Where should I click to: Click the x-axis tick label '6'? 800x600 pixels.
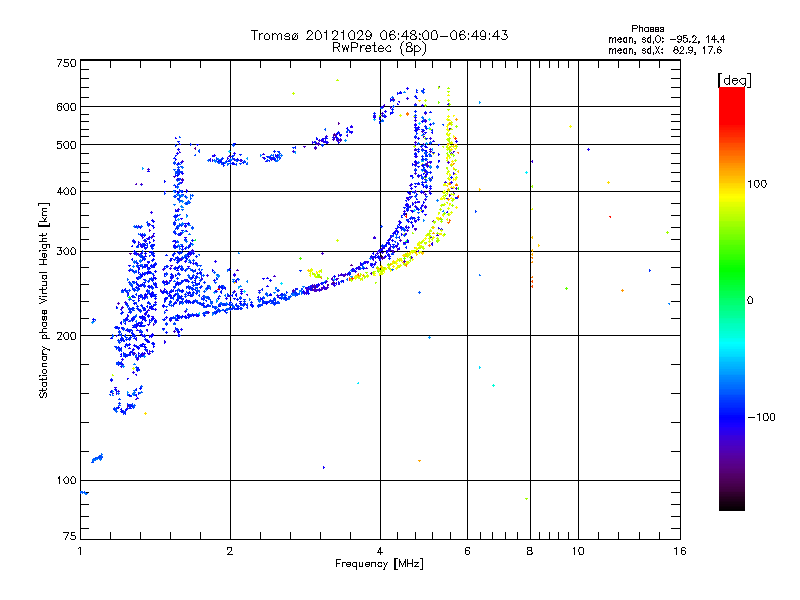tap(467, 551)
